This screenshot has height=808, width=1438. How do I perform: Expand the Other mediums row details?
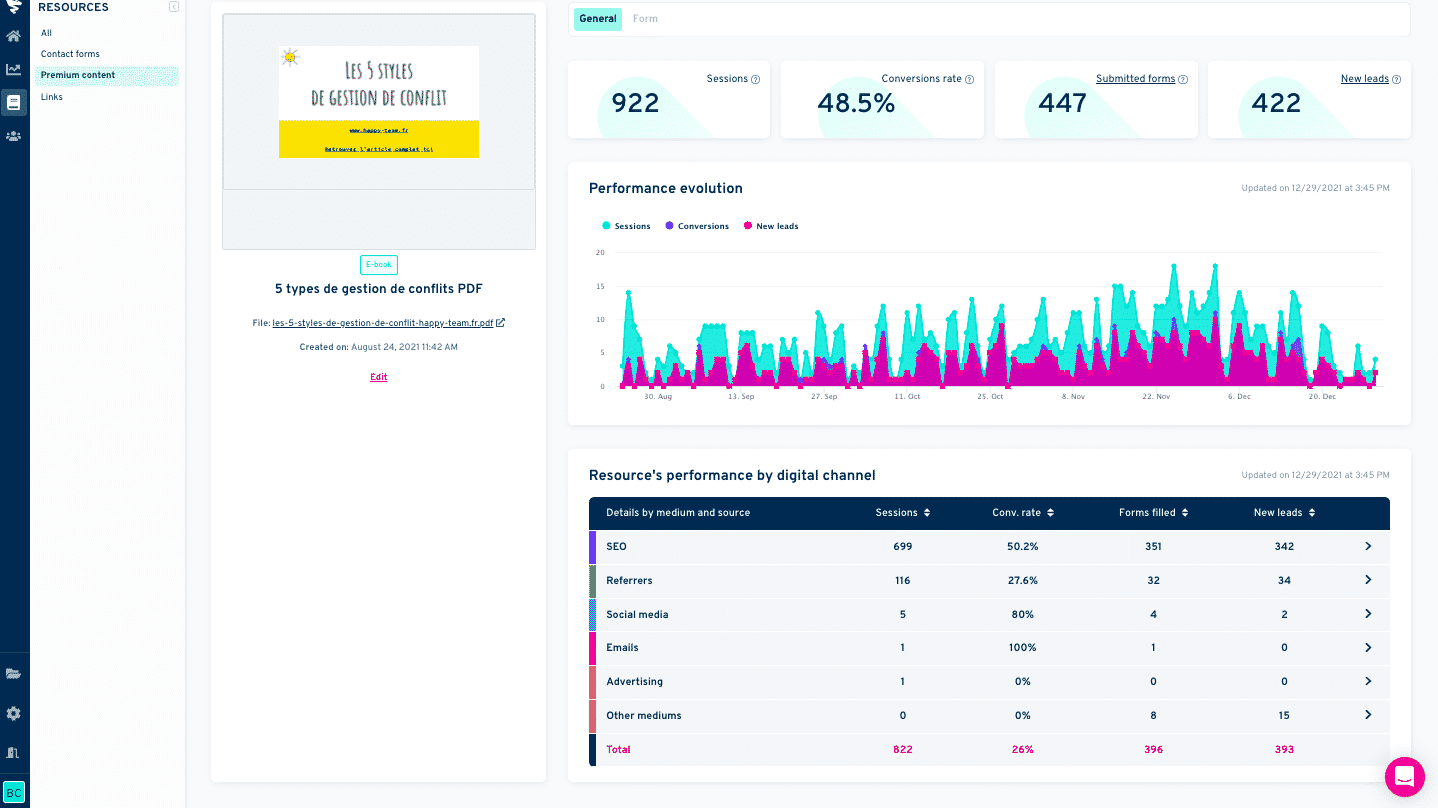pyautogui.click(x=1368, y=715)
